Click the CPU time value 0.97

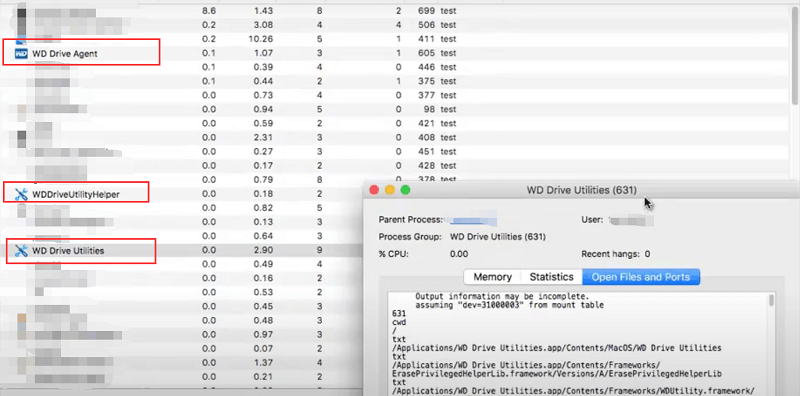(264, 335)
